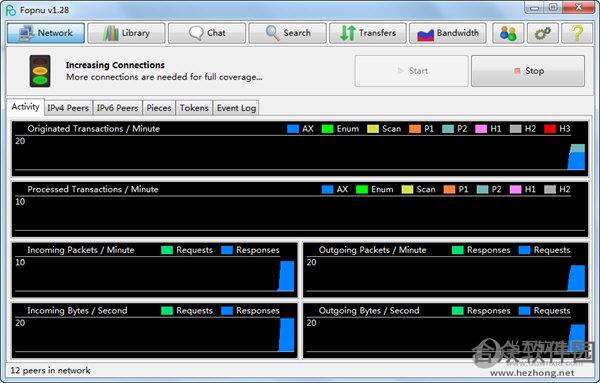Show the Event Log tab
Image resolution: width=600 pixels, height=383 pixels.
[236, 108]
